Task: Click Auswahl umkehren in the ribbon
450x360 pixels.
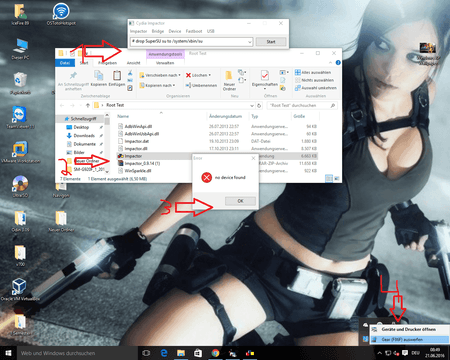Action: pyautogui.click(x=316, y=88)
